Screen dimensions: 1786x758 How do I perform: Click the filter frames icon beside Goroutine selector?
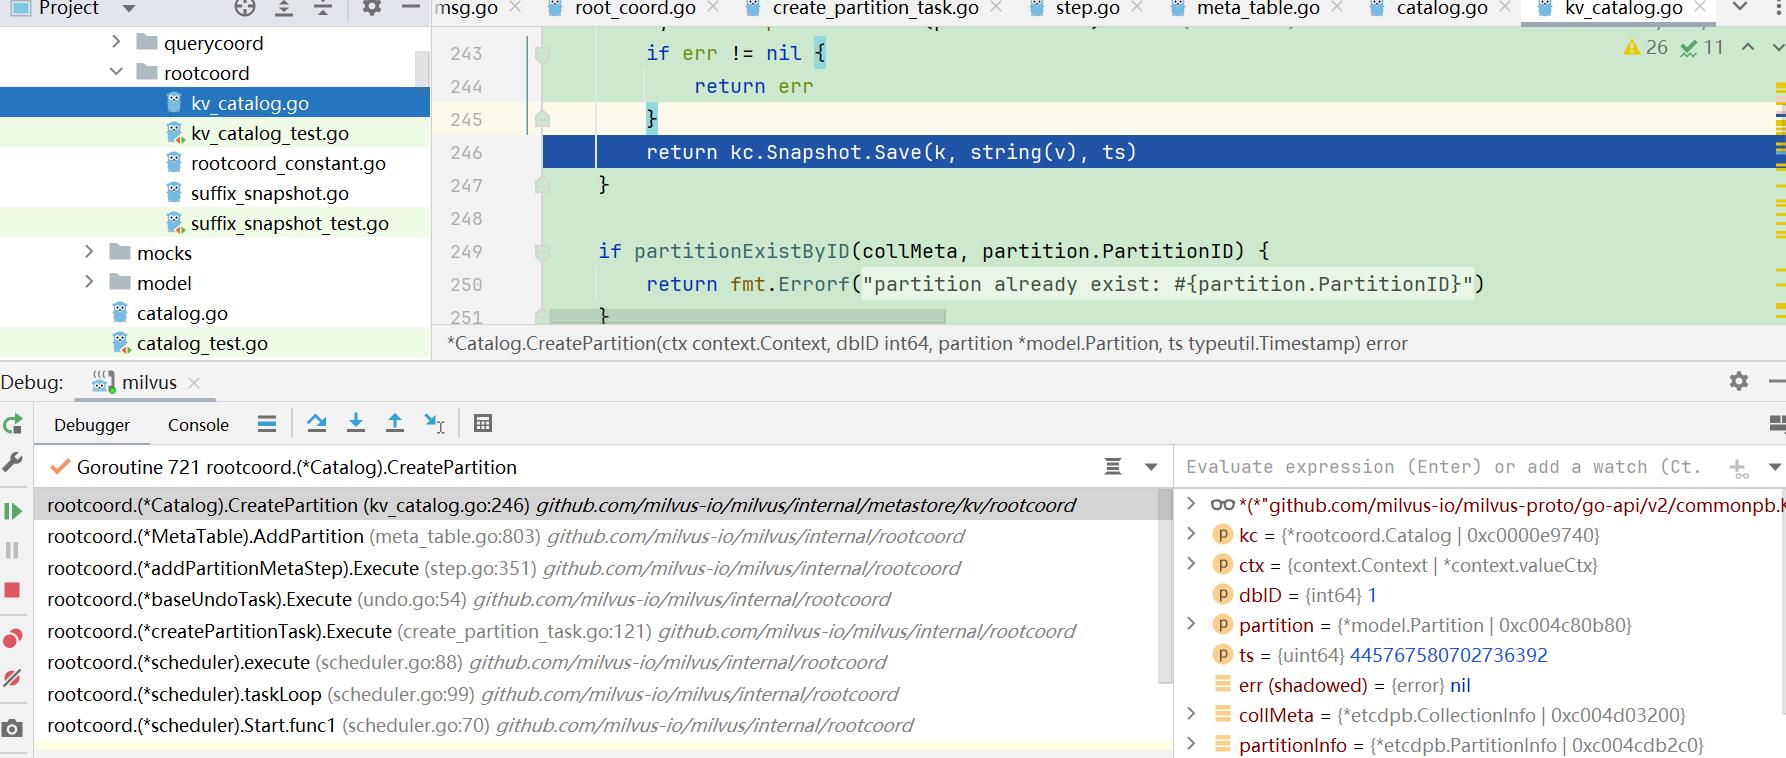[1113, 467]
